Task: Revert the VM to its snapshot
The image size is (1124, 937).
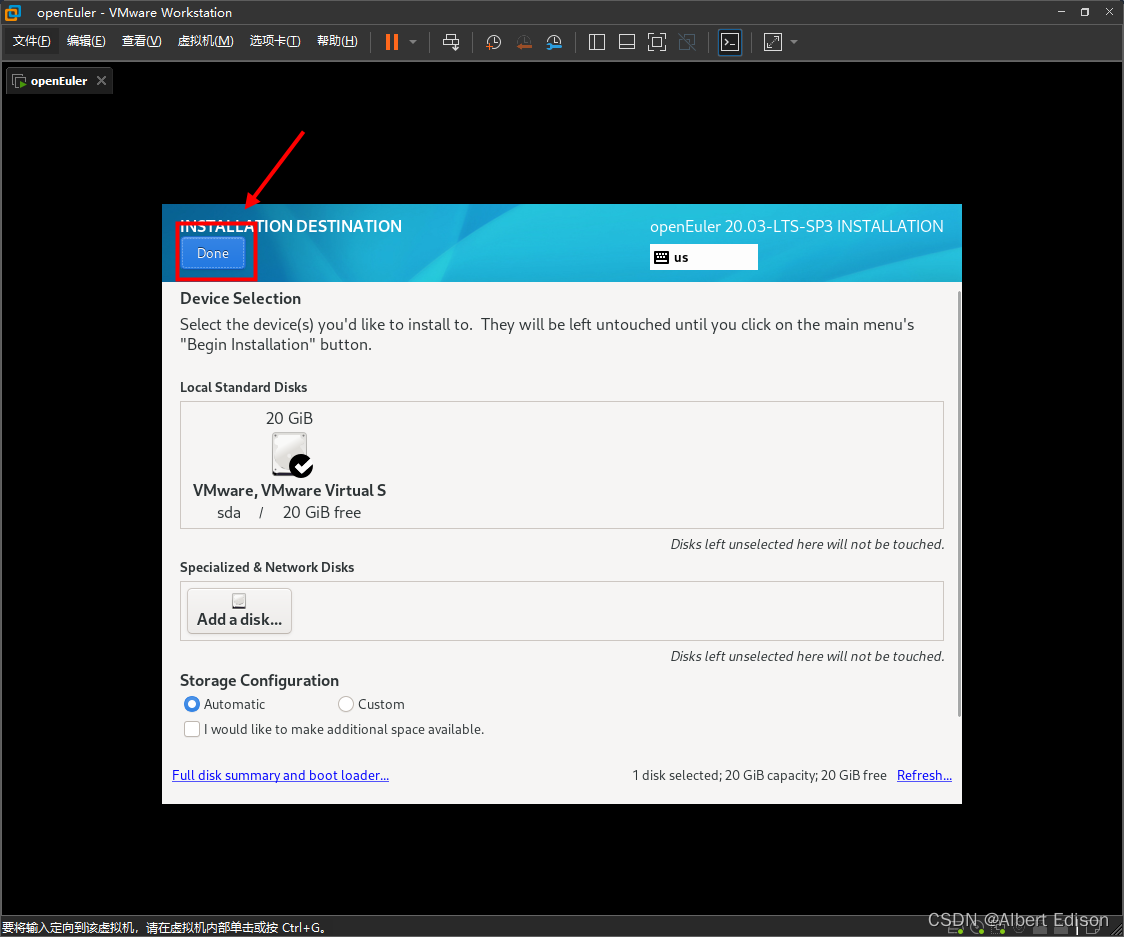Action: [x=523, y=41]
